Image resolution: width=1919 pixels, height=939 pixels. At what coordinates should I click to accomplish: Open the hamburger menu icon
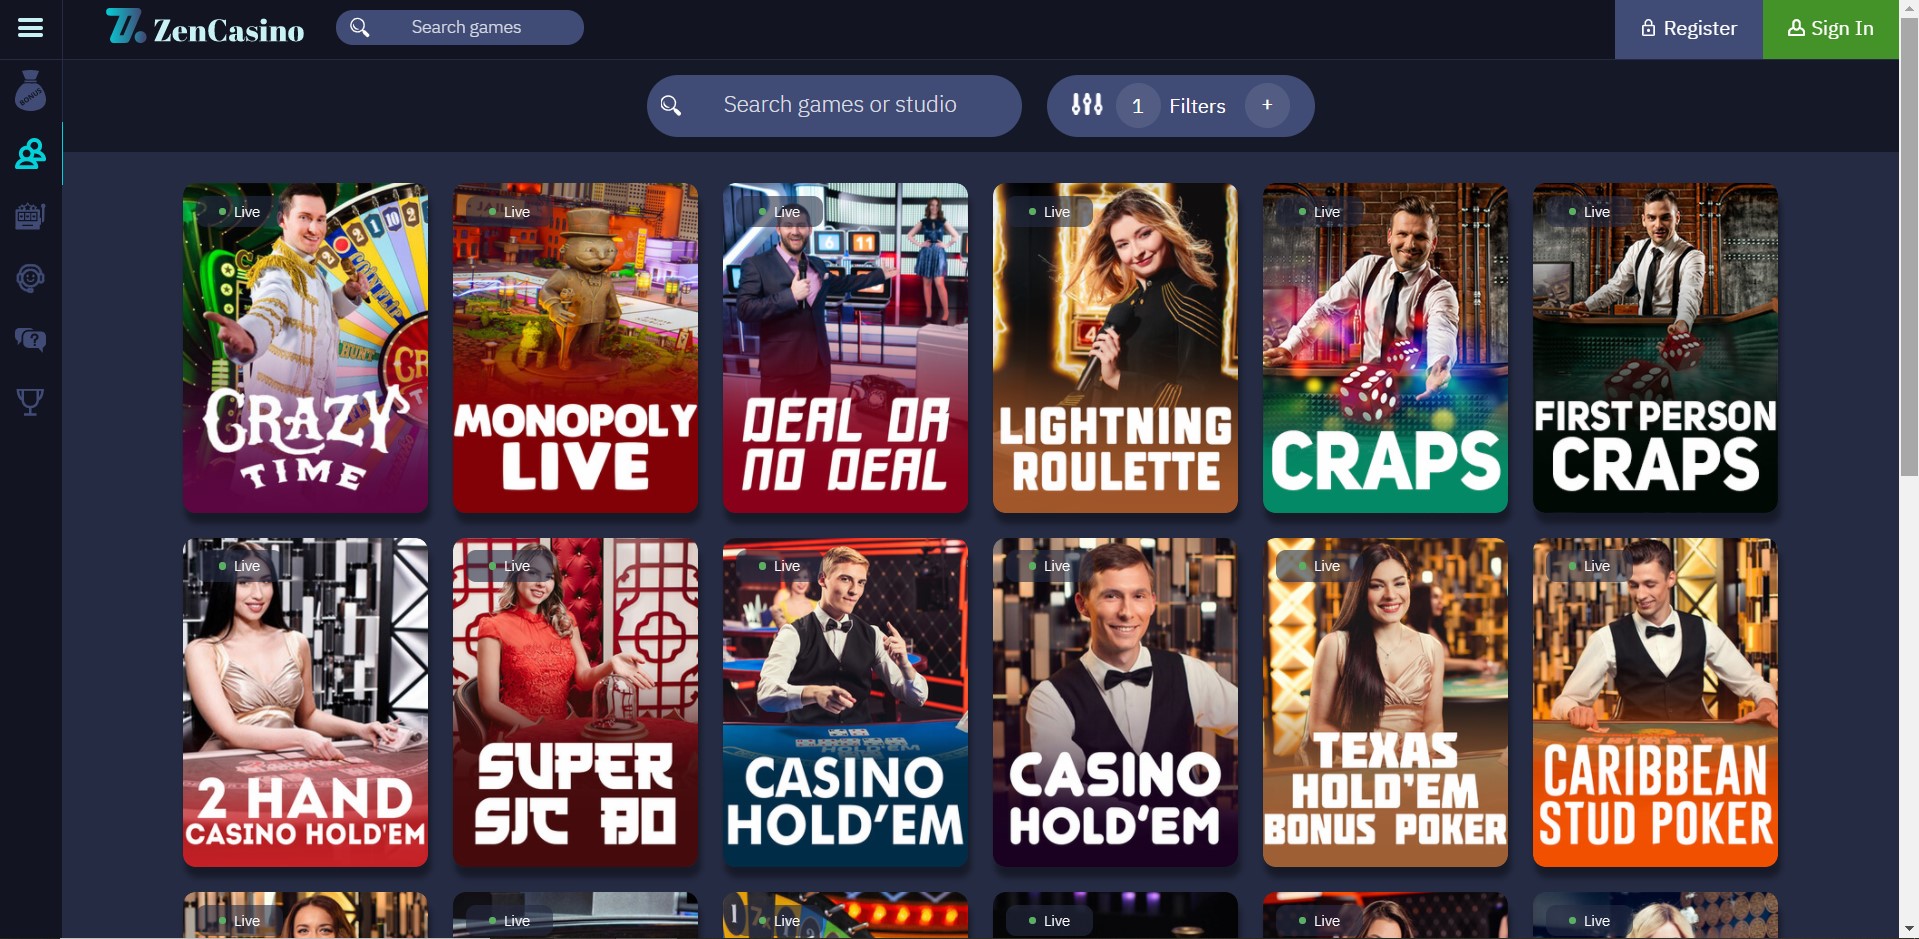31,28
